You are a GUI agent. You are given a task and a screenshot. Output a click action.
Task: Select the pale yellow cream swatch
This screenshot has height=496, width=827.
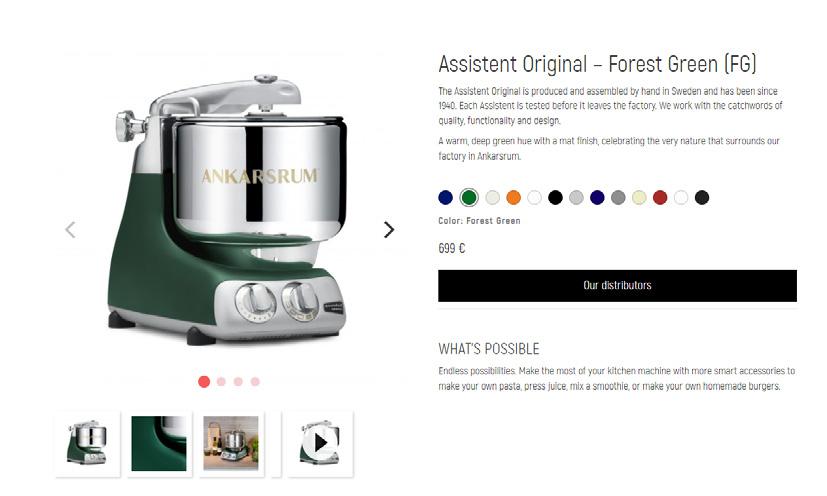639,198
